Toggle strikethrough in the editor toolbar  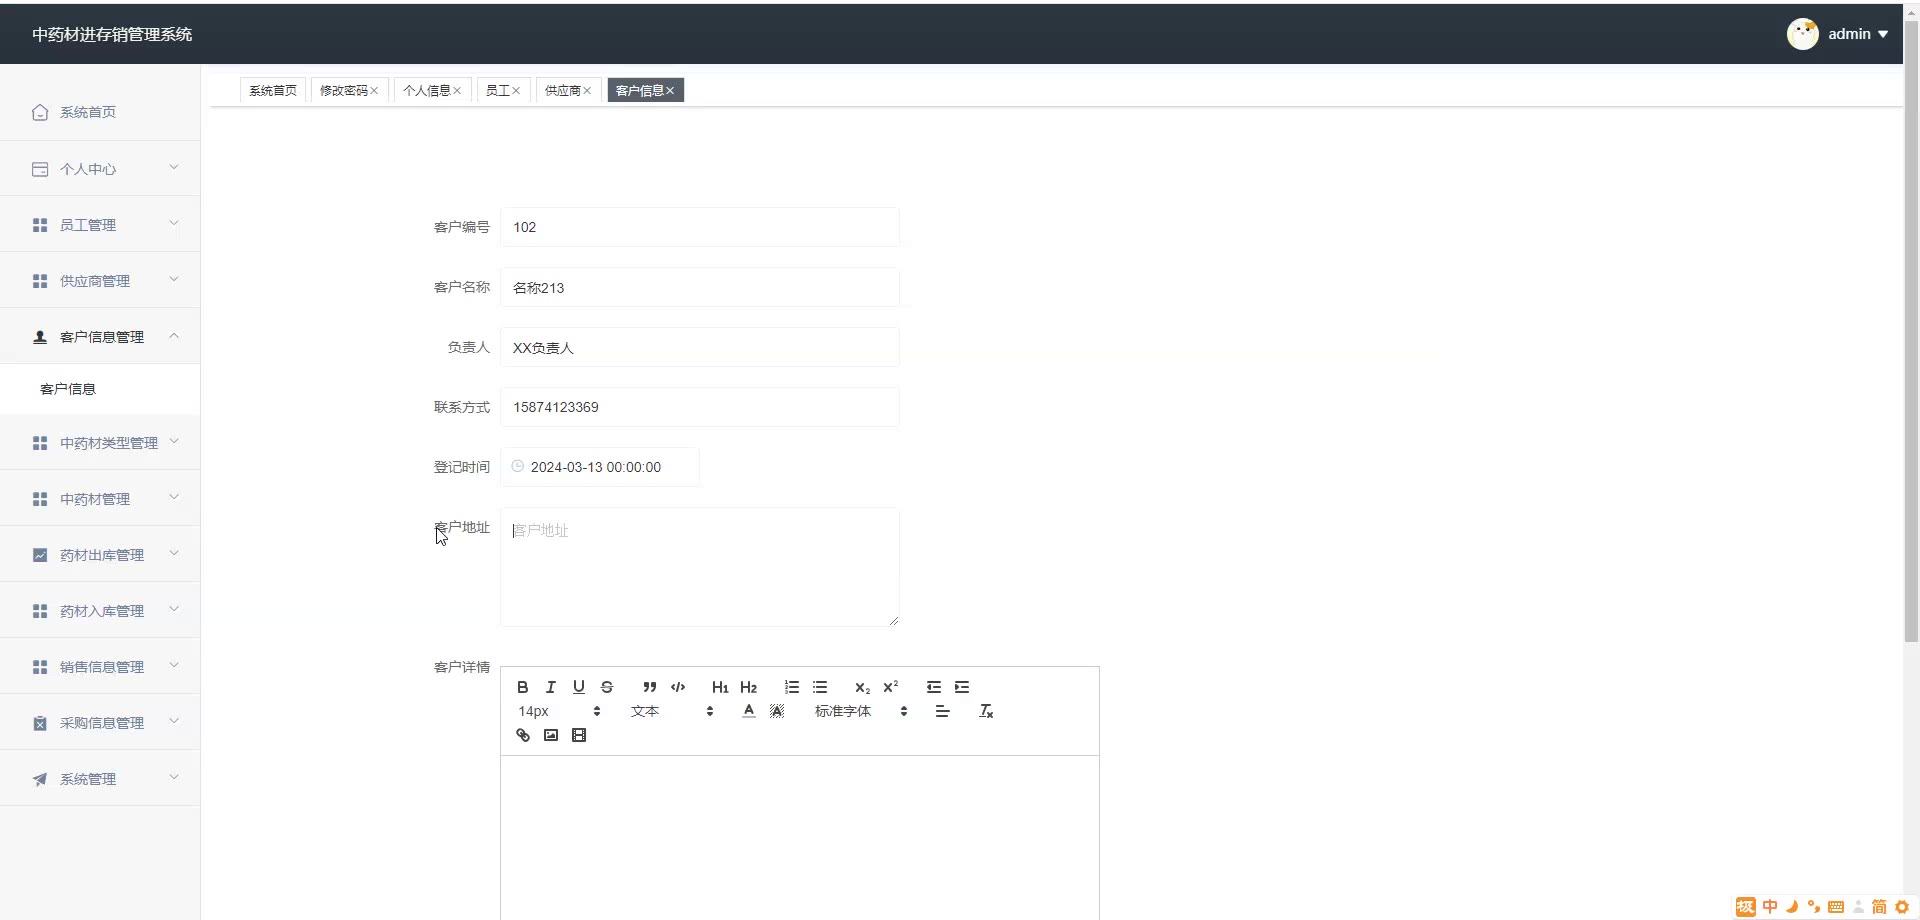coord(606,687)
